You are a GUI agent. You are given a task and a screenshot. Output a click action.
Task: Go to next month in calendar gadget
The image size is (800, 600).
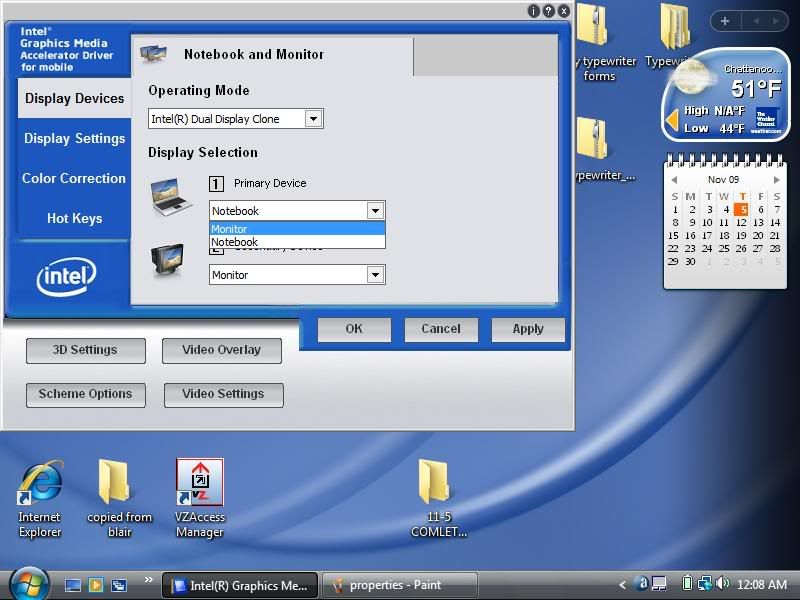[776, 180]
